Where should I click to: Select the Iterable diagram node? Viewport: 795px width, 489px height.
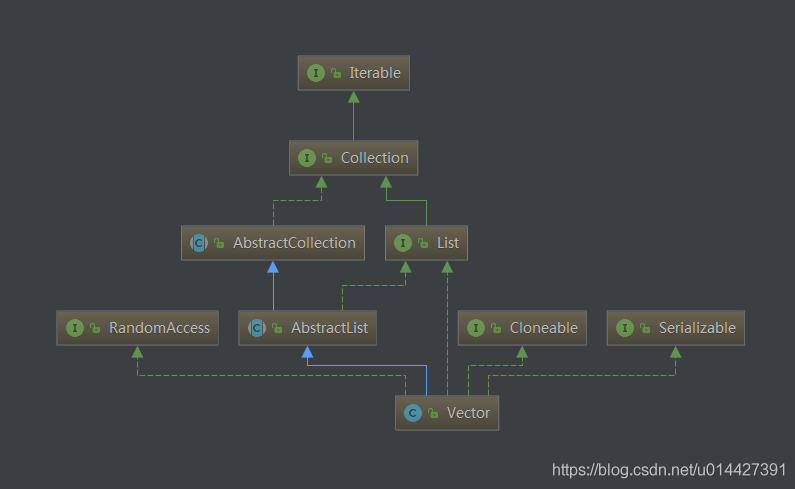(354, 73)
